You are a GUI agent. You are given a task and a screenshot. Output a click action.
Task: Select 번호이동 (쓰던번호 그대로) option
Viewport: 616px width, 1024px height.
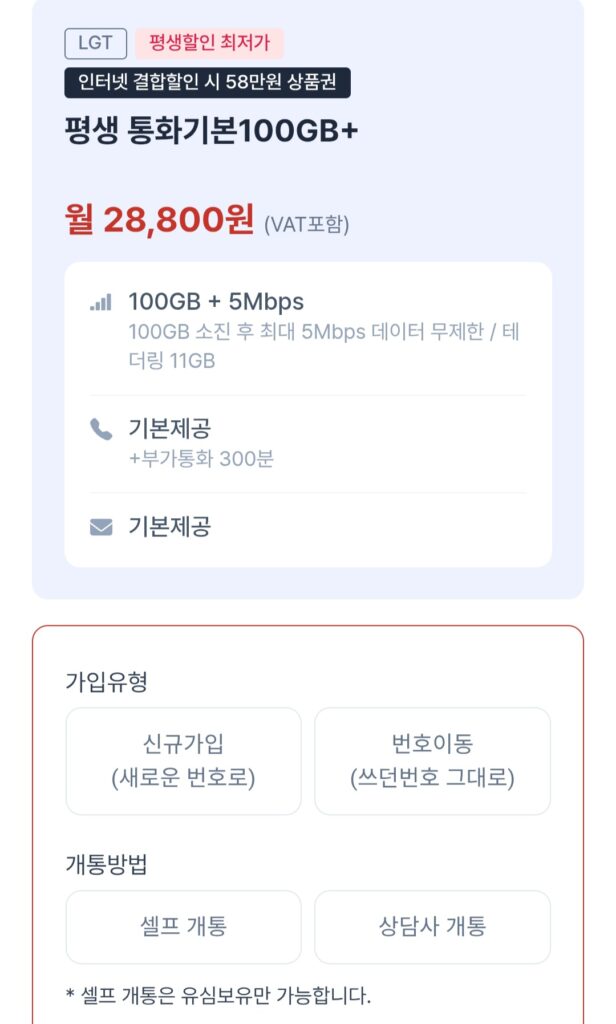432,761
